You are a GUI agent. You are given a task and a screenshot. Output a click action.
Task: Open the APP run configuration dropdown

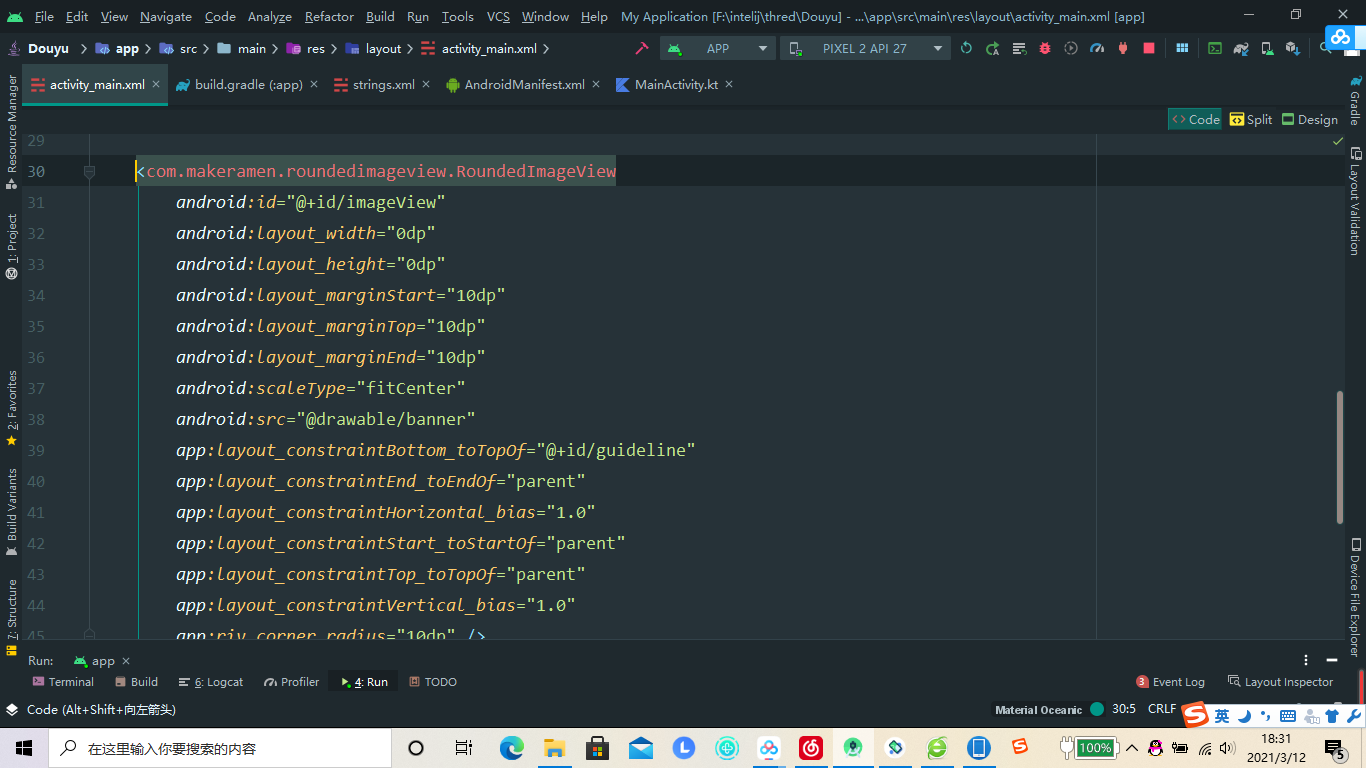click(718, 48)
